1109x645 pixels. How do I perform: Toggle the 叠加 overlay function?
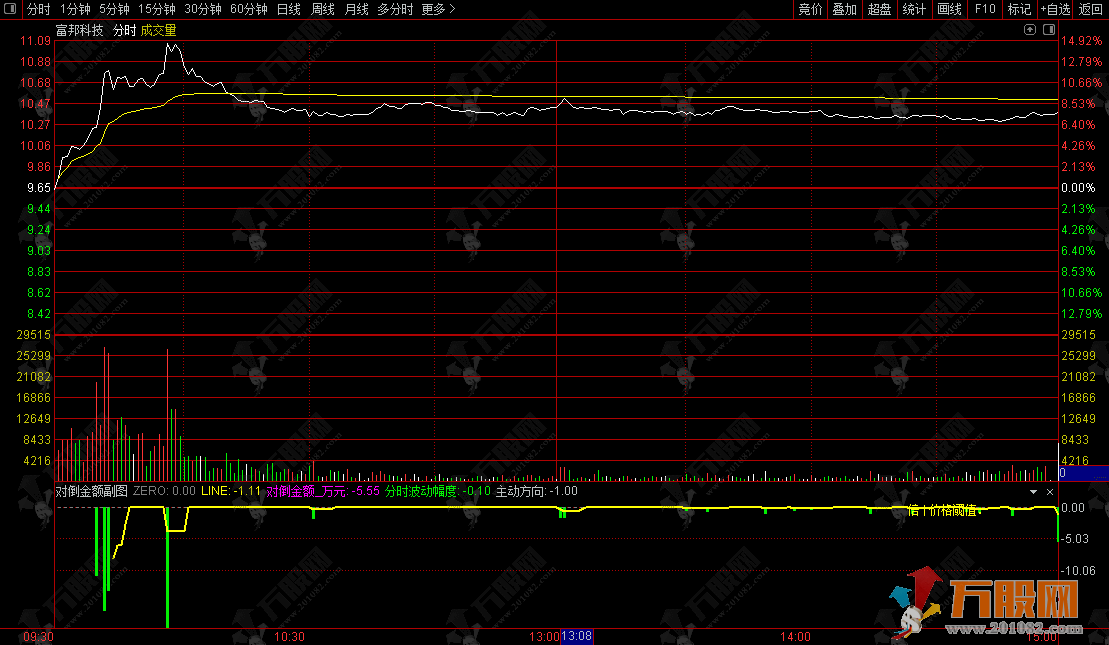[x=845, y=9]
